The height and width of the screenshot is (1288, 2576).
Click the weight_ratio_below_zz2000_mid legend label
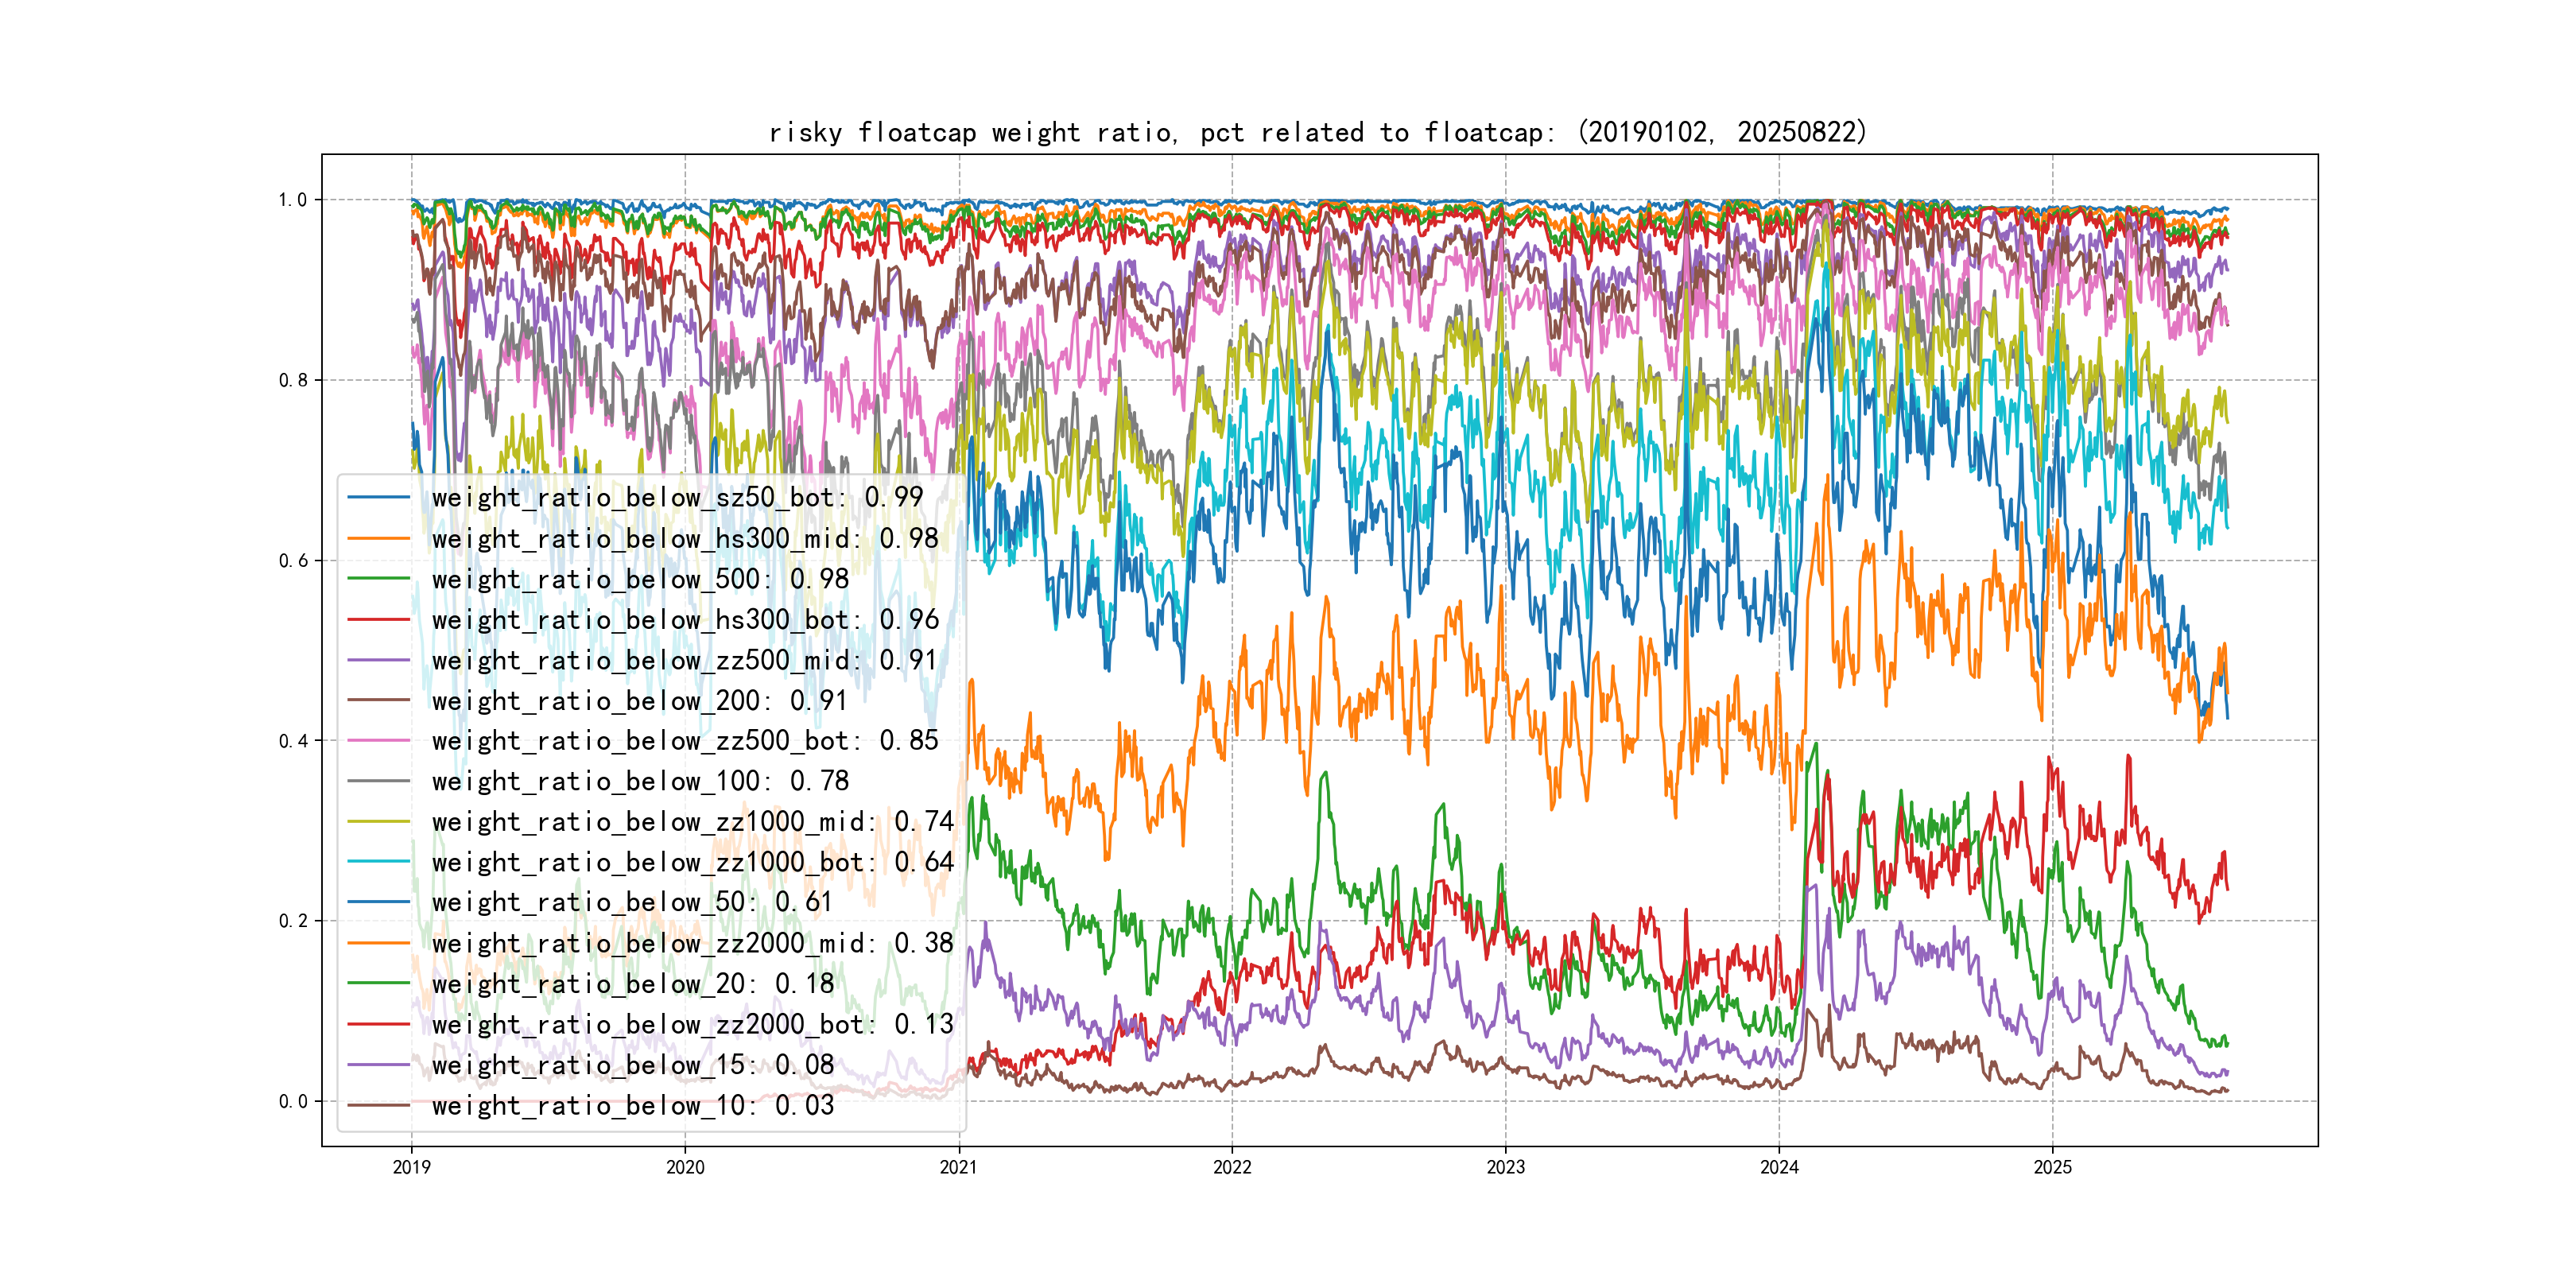(692, 943)
